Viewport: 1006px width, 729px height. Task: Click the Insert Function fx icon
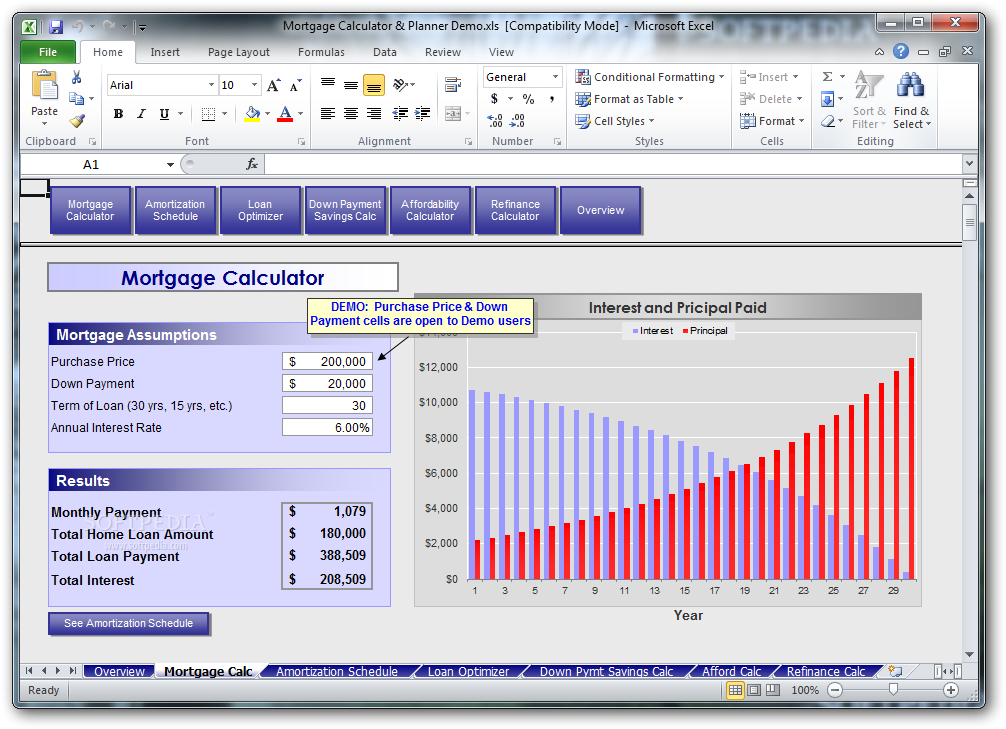pyautogui.click(x=252, y=164)
